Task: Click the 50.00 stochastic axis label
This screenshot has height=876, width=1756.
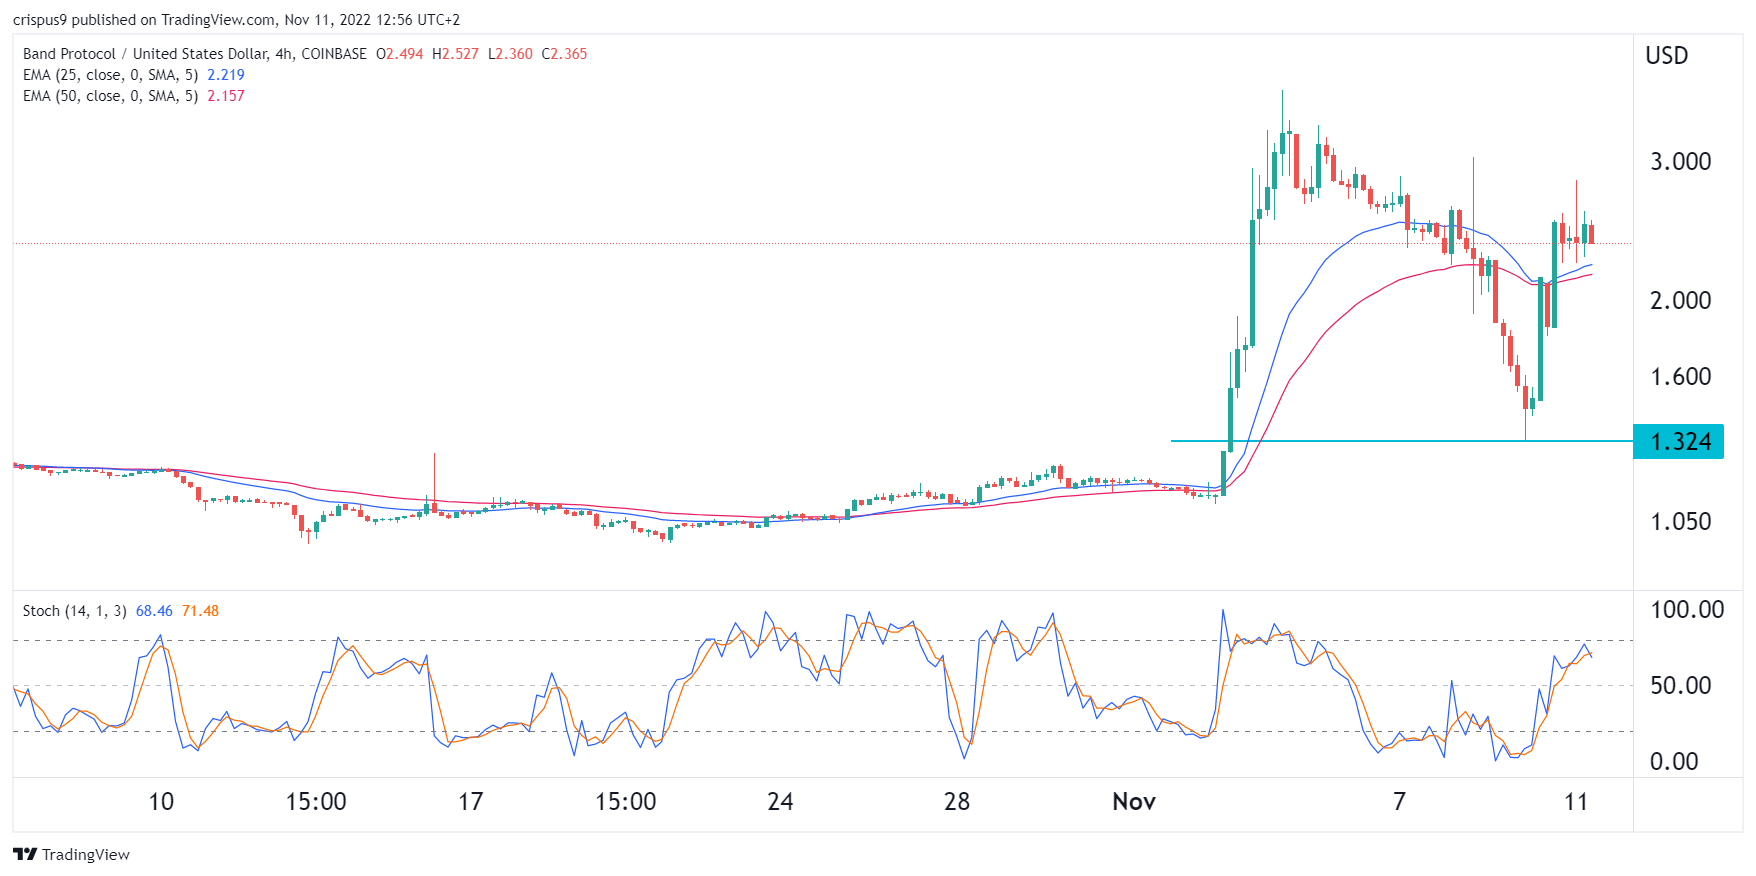Action: (x=1680, y=685)
